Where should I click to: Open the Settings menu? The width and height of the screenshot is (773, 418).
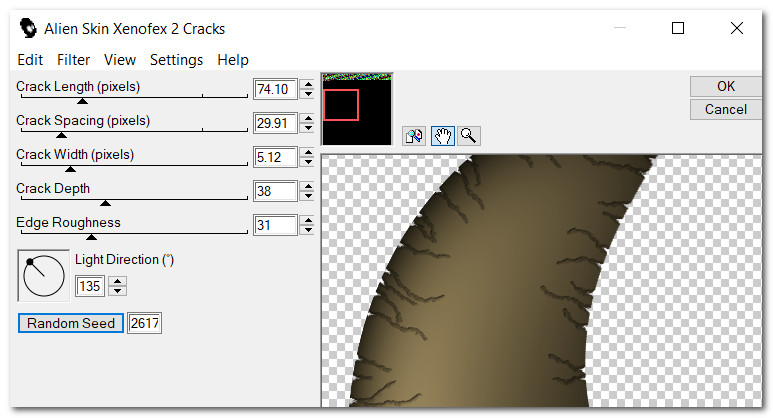(x=176, y=60)
